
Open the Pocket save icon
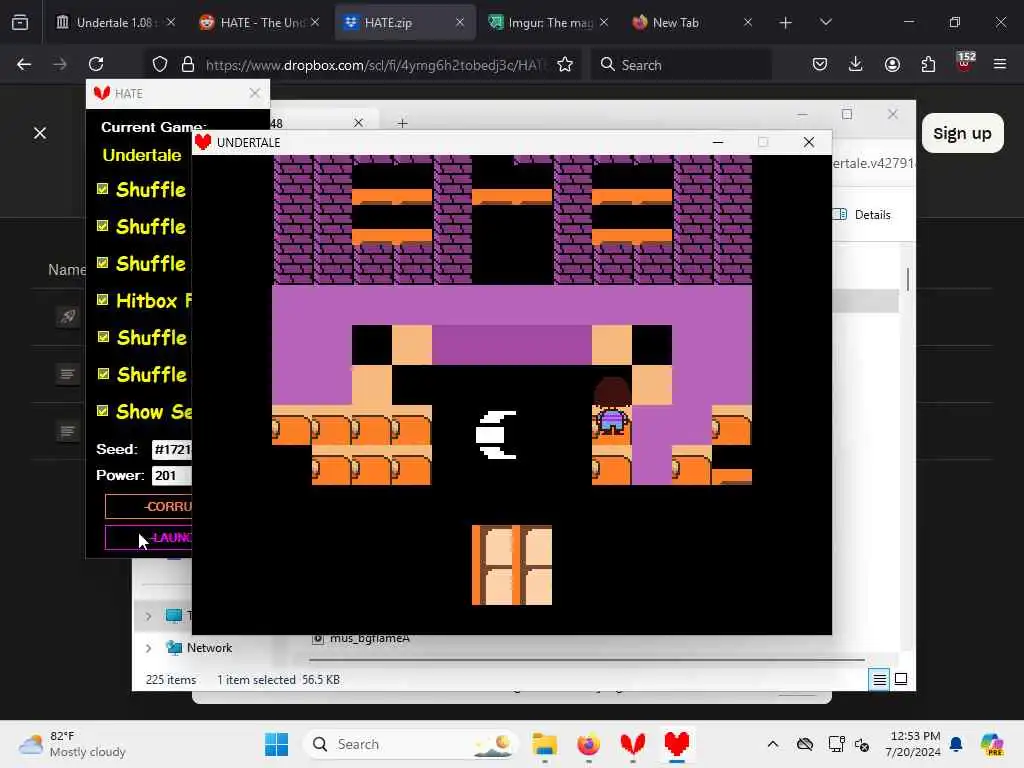[820, 65]
